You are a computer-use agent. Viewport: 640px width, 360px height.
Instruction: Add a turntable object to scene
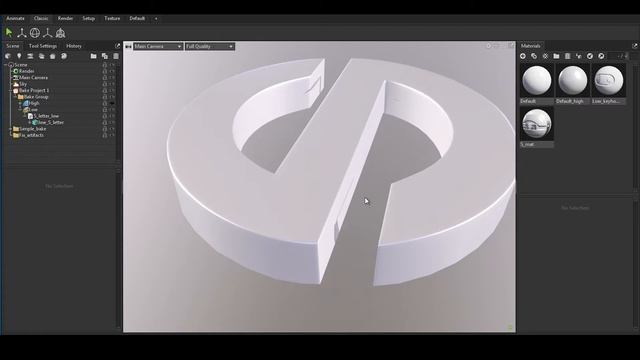[x=41, y=56]
